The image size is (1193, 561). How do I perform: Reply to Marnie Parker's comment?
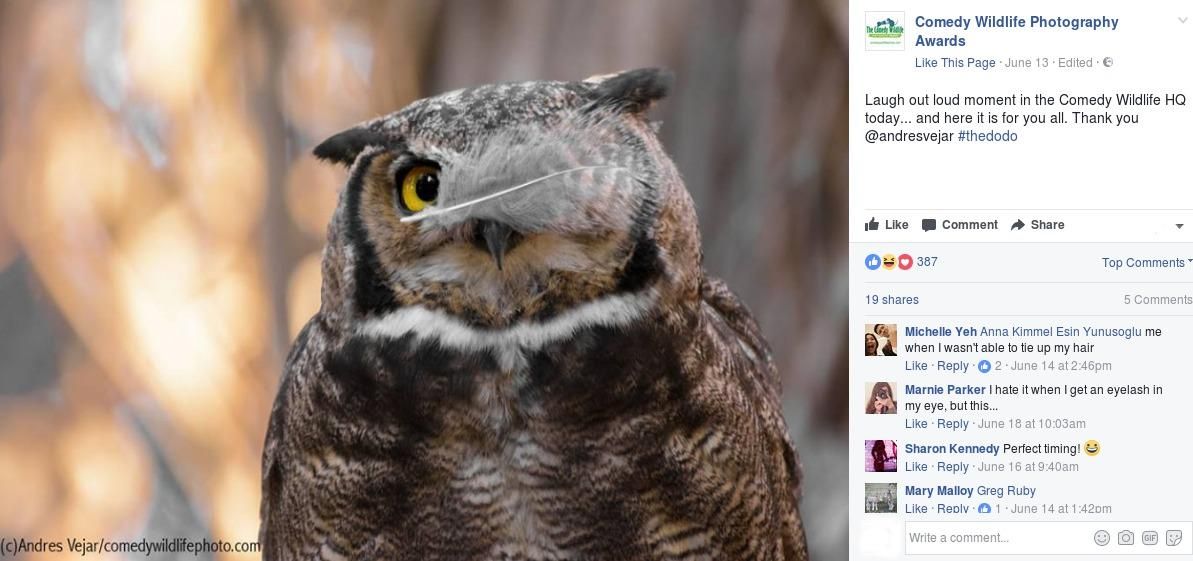tap(953, 424)
